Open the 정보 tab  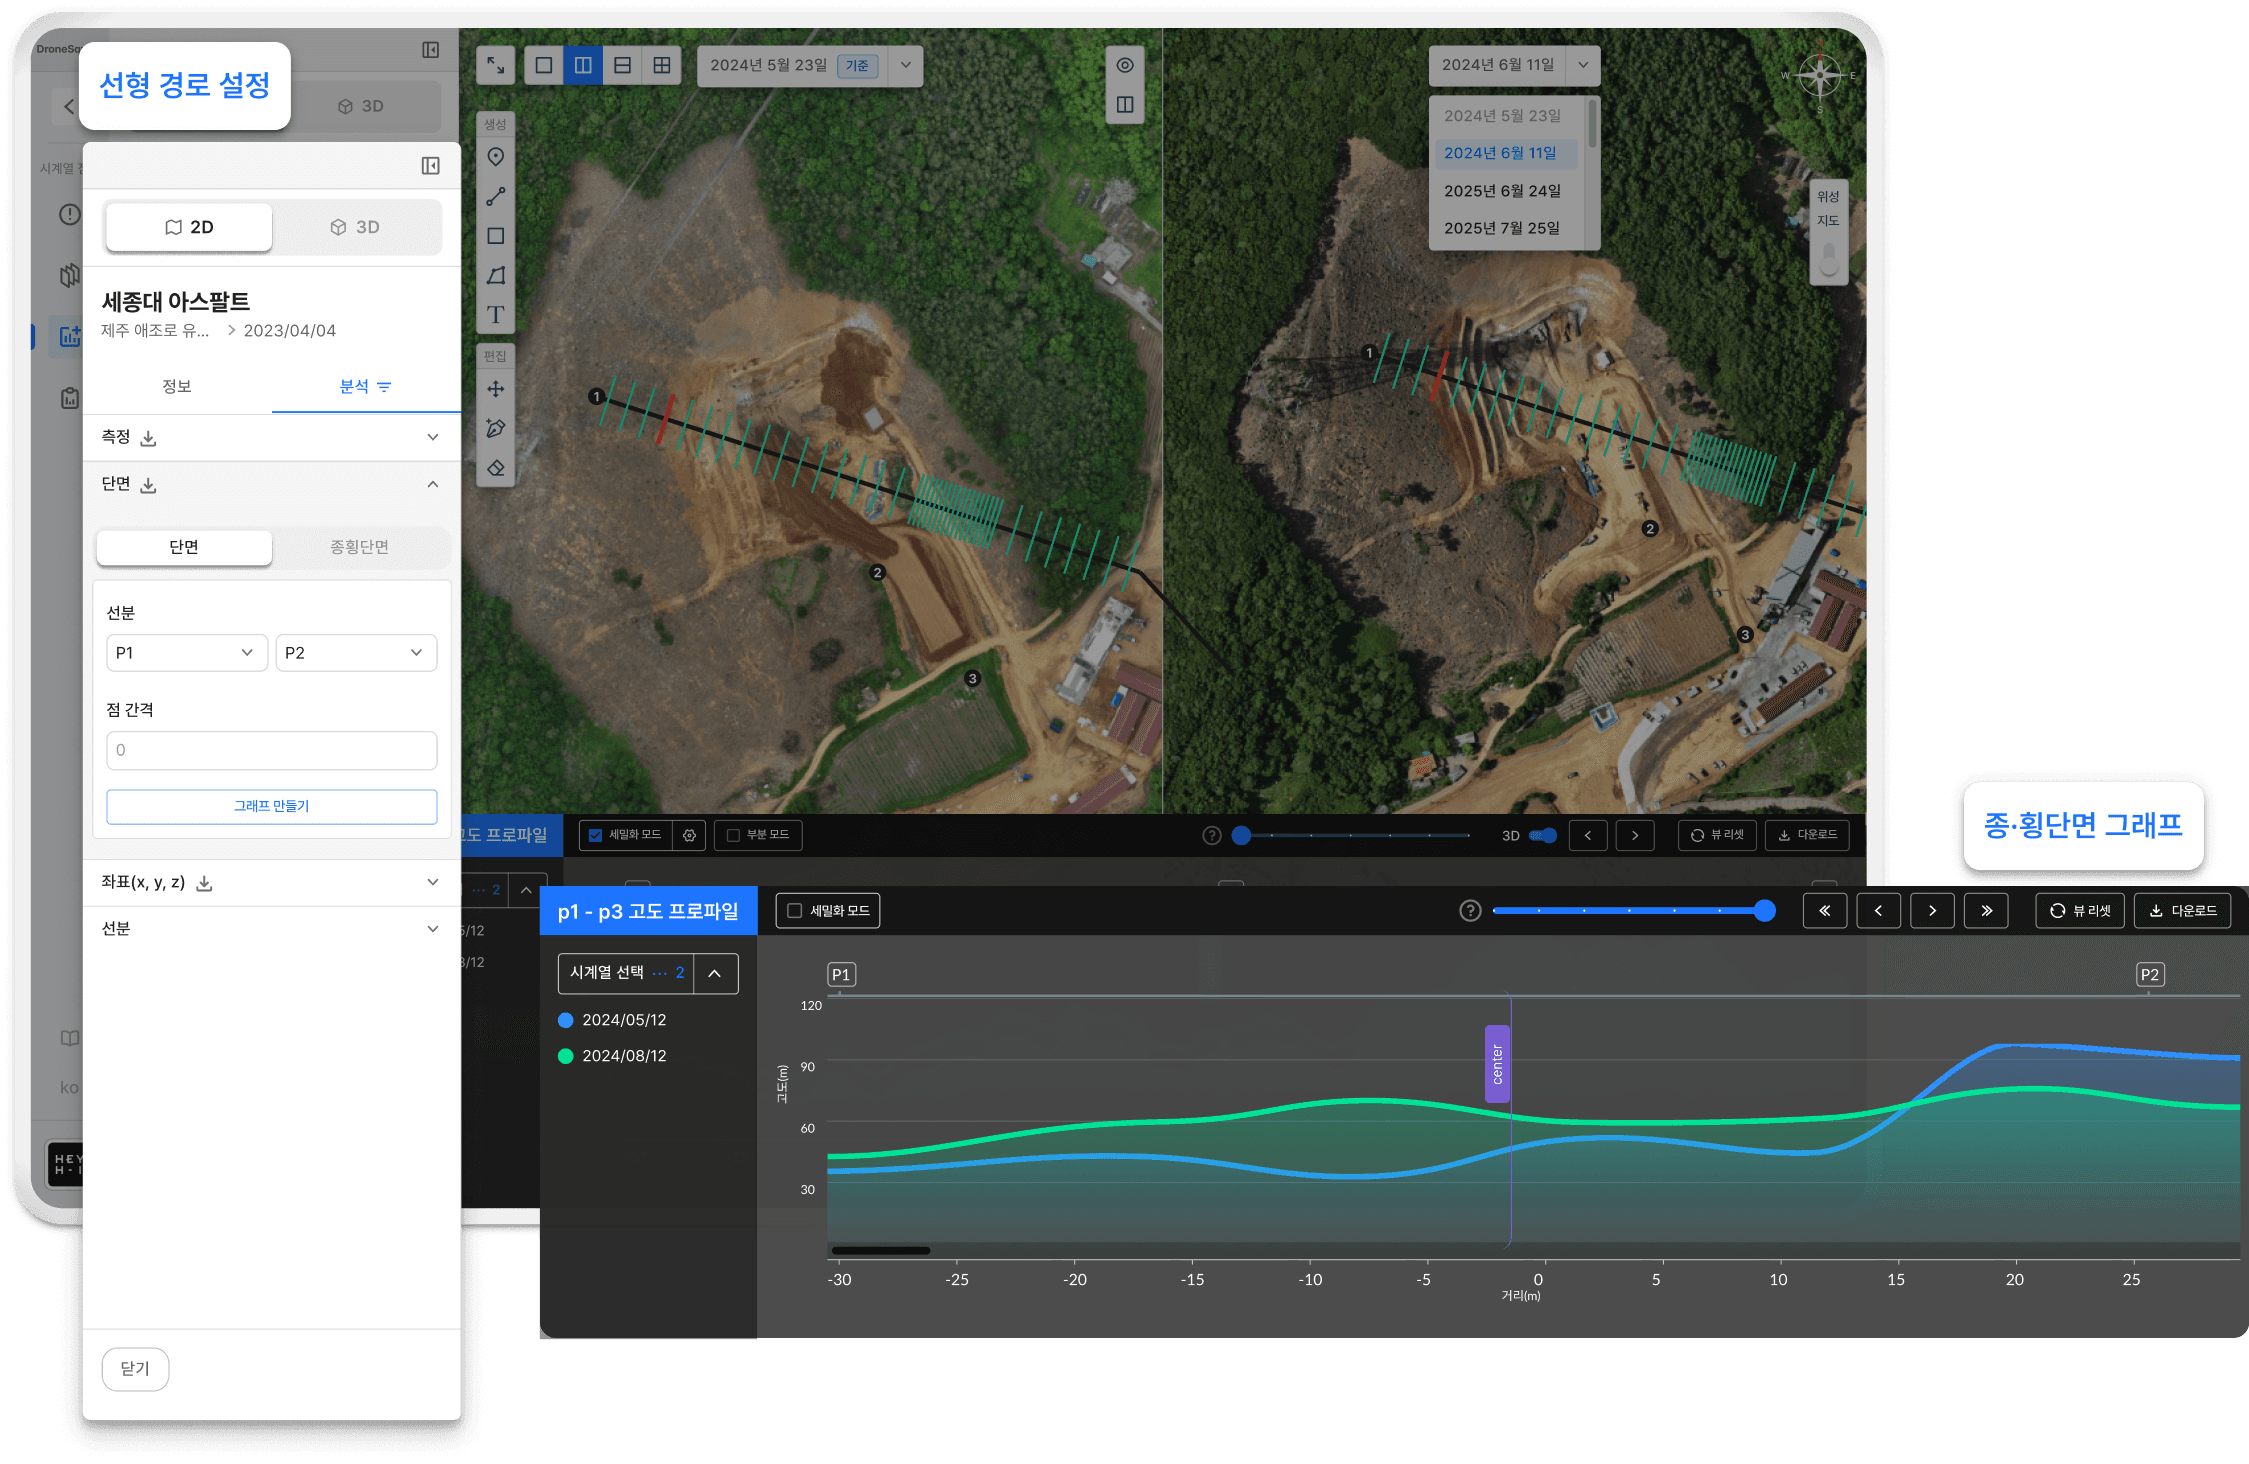coord(177,387)
